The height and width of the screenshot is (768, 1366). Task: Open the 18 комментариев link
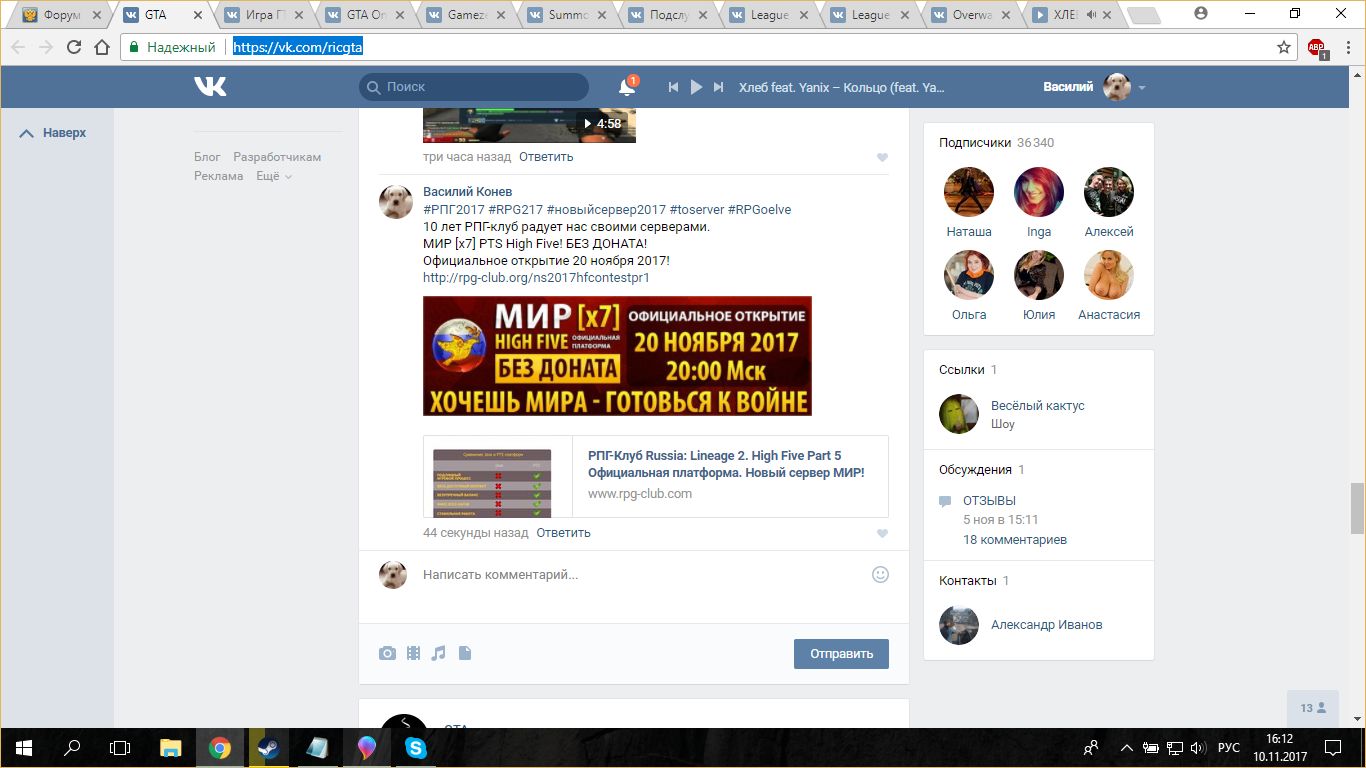coord(1015,540)
